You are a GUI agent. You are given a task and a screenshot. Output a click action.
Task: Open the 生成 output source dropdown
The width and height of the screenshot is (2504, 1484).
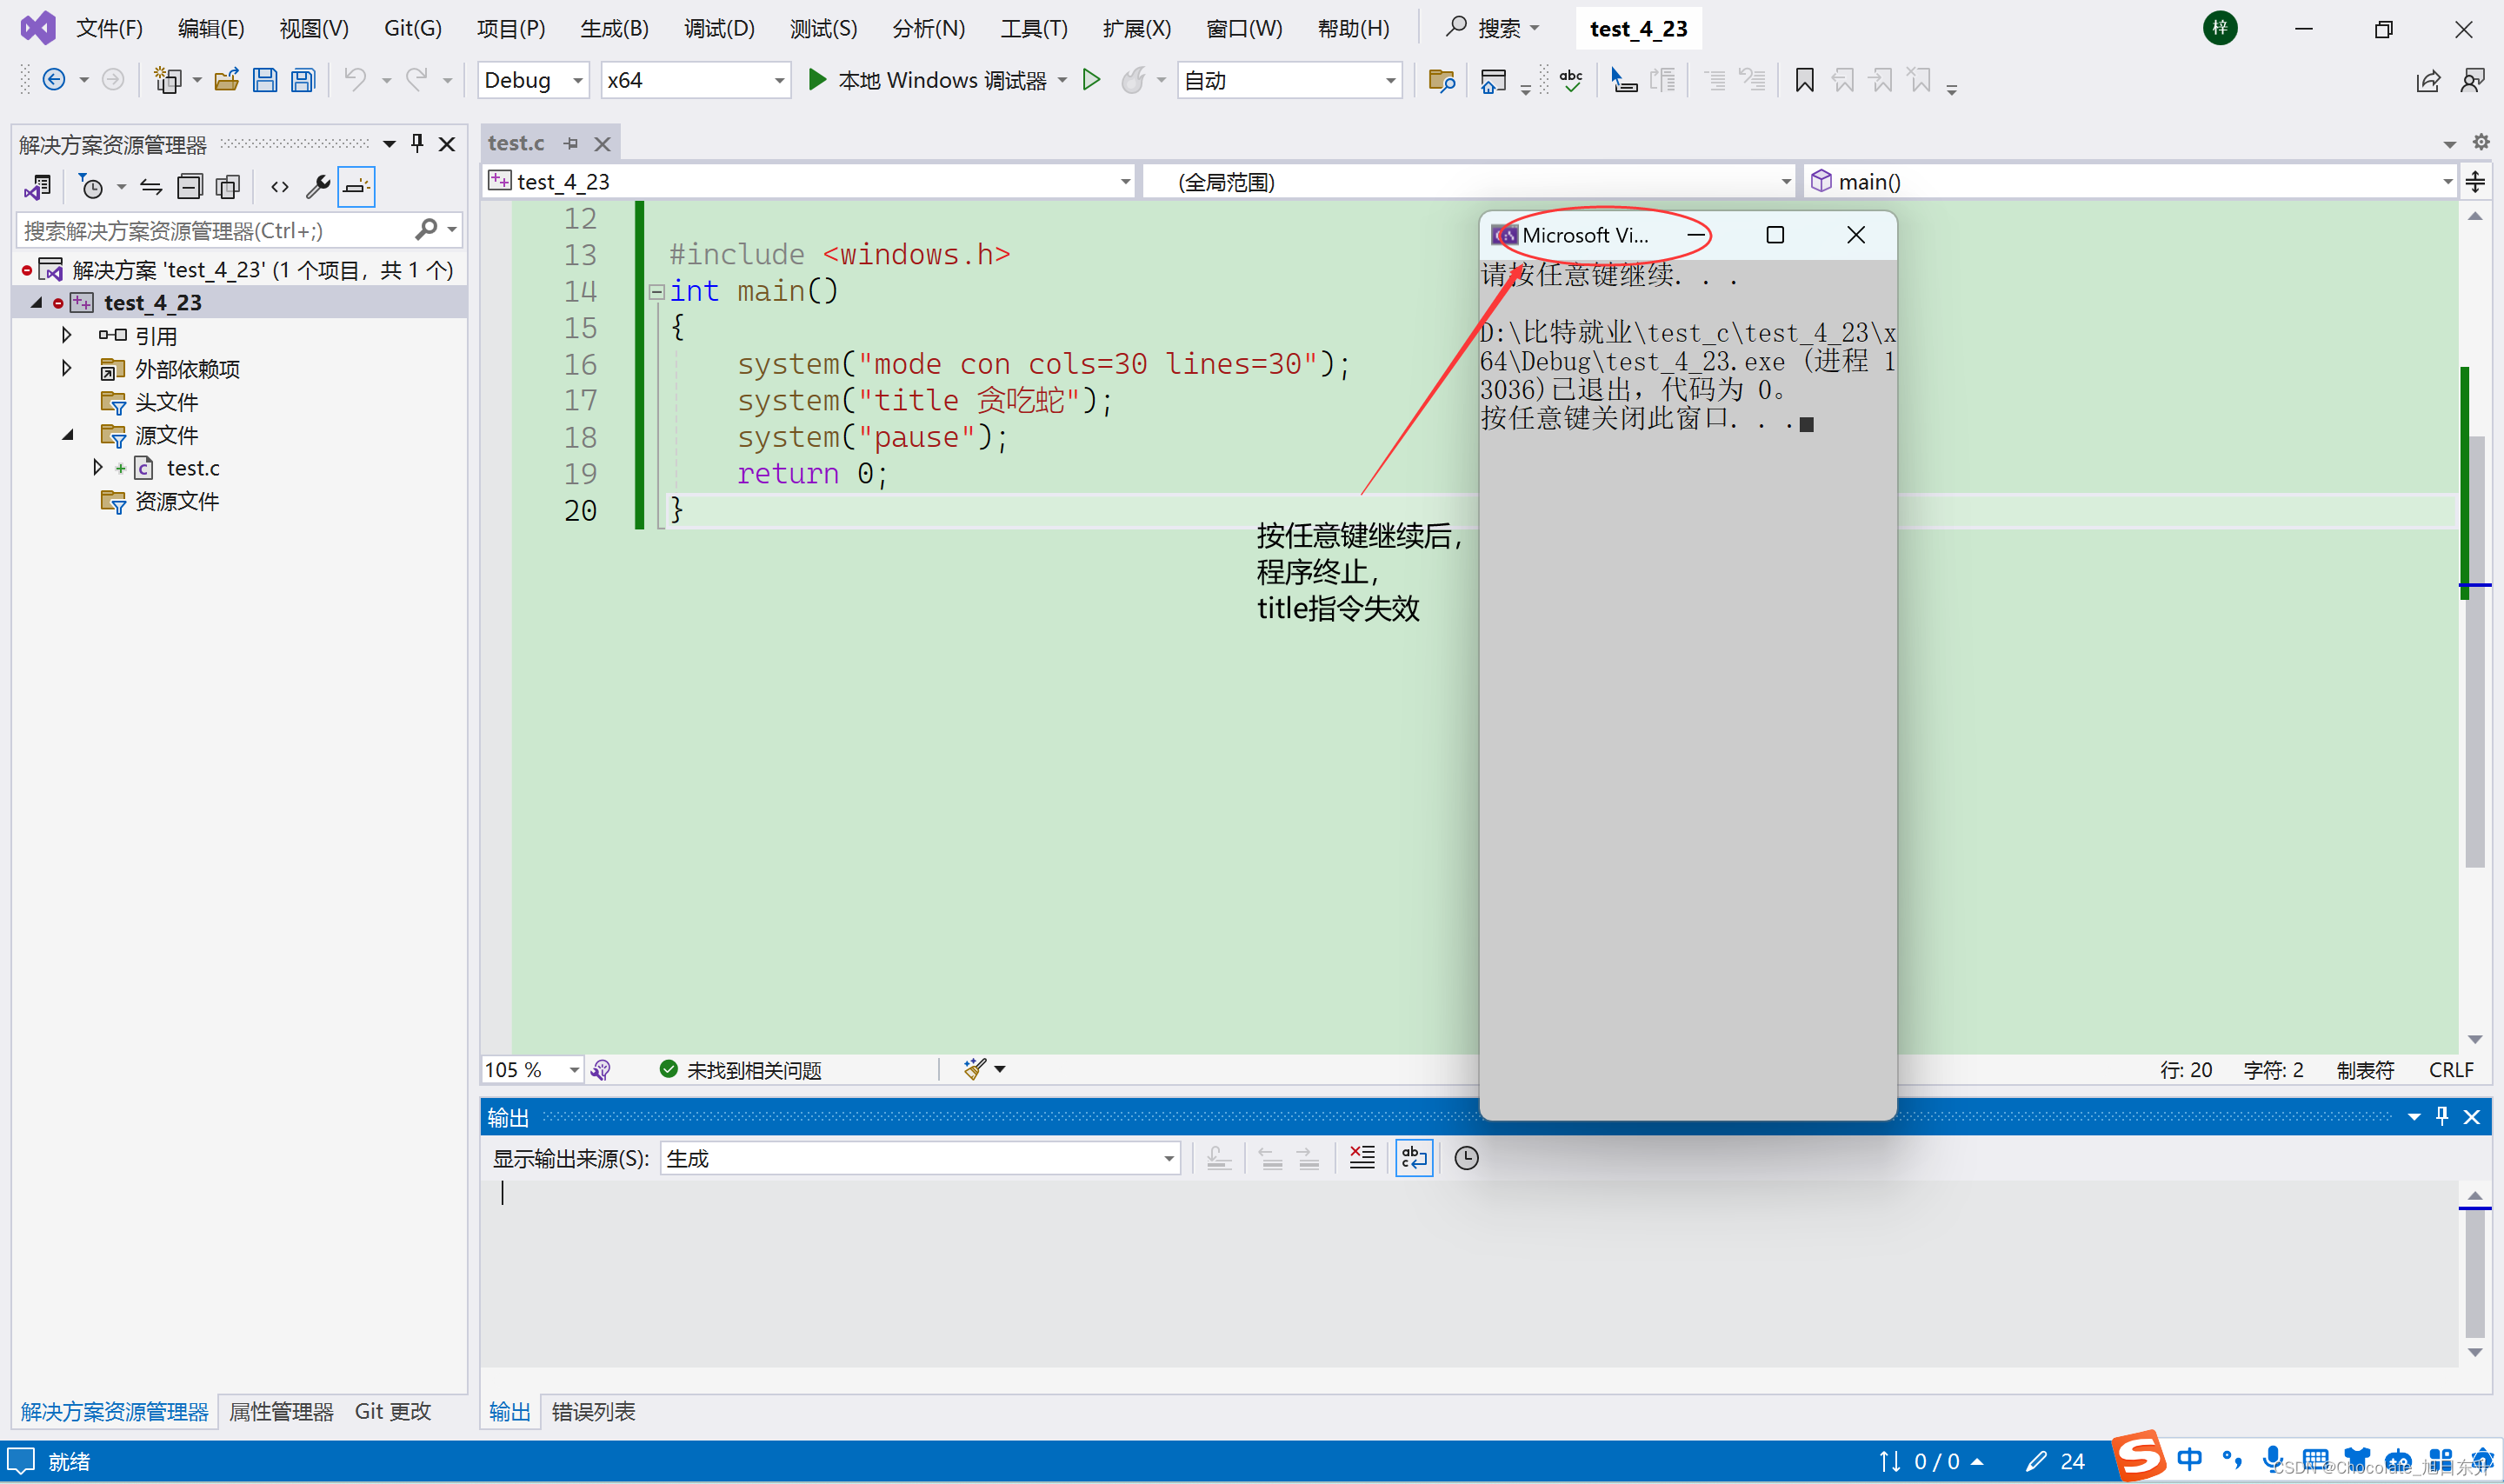pyautogui.click(x=920, y=1158)
